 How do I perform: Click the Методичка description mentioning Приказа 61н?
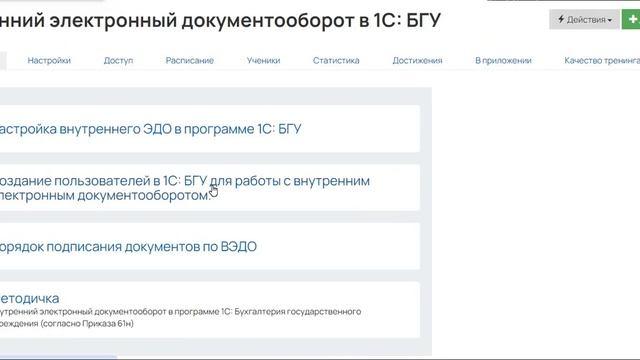click(180, 317)
